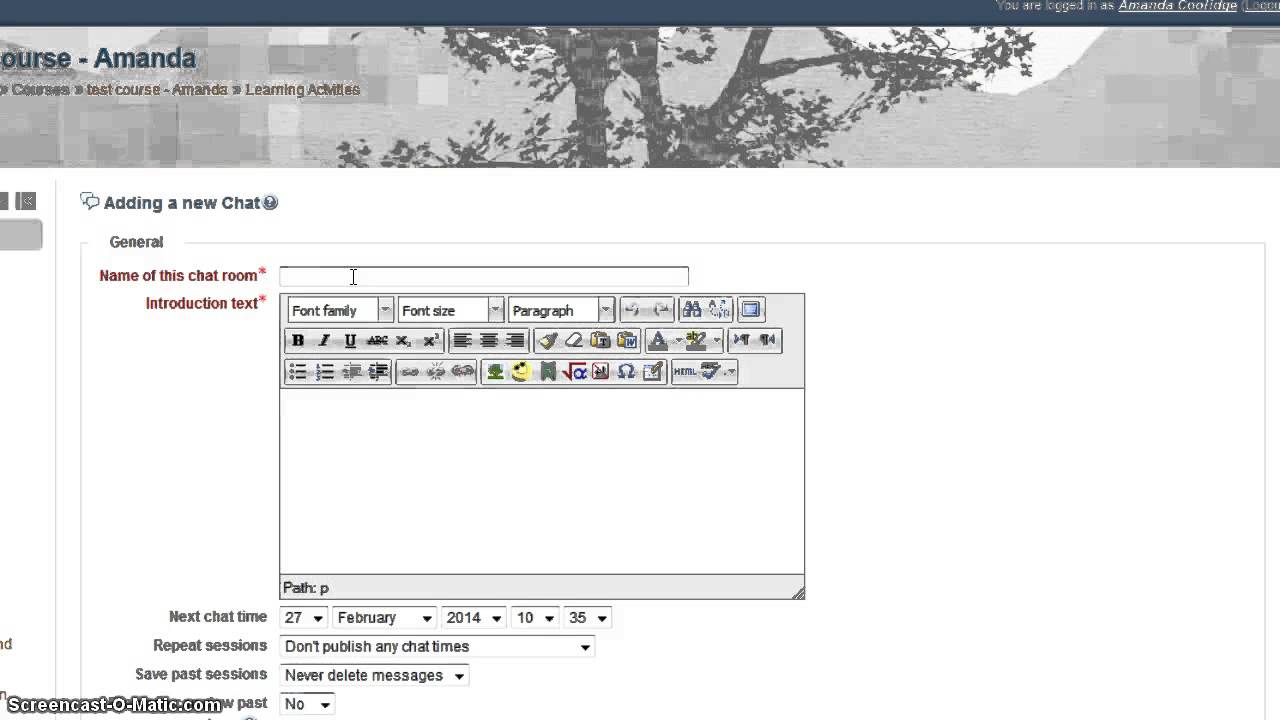
Task: Set right-to-left text direction
Action: (767, 341)
